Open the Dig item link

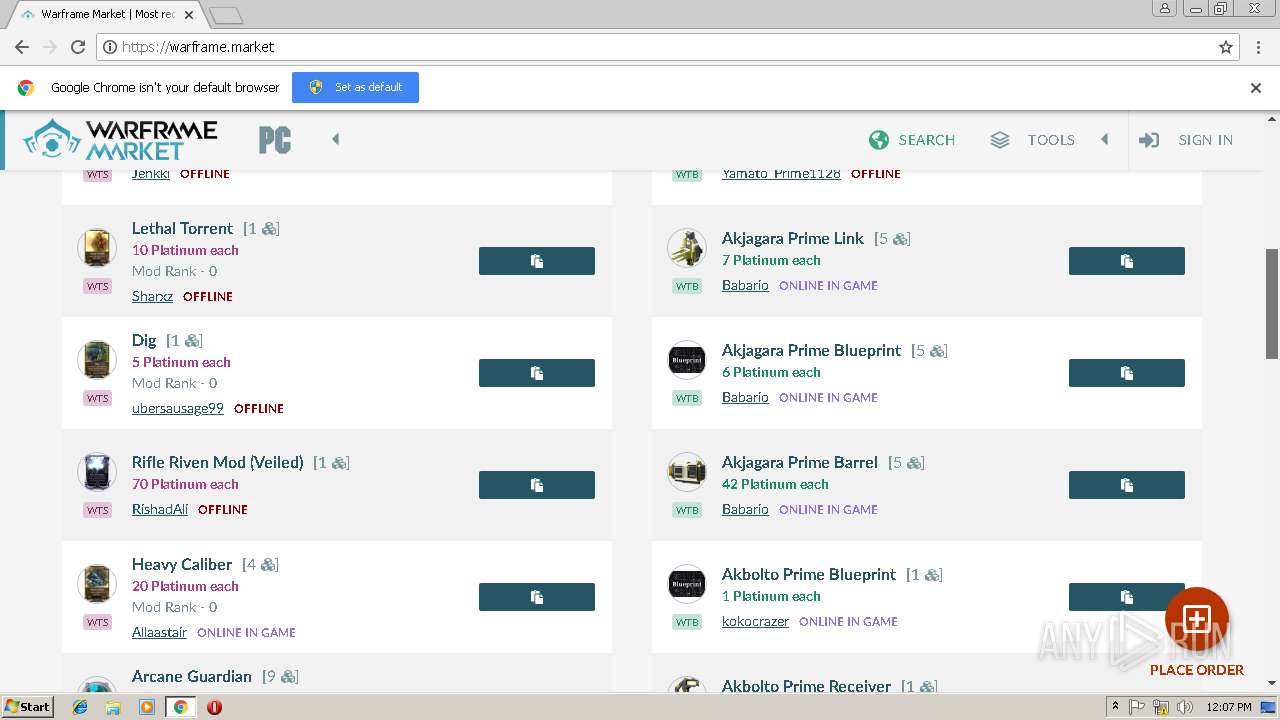click(144, 340)
